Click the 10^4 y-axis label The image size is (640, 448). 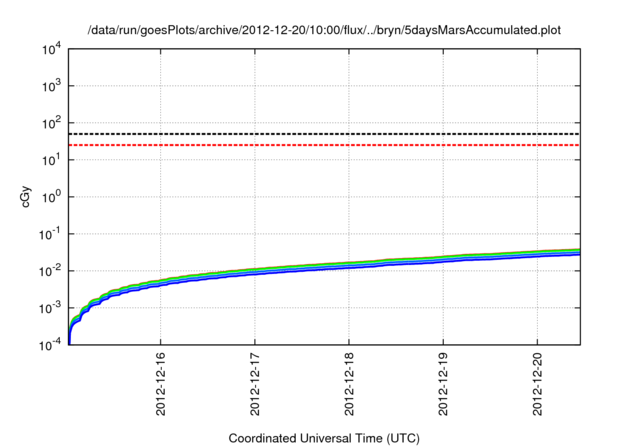52,49
